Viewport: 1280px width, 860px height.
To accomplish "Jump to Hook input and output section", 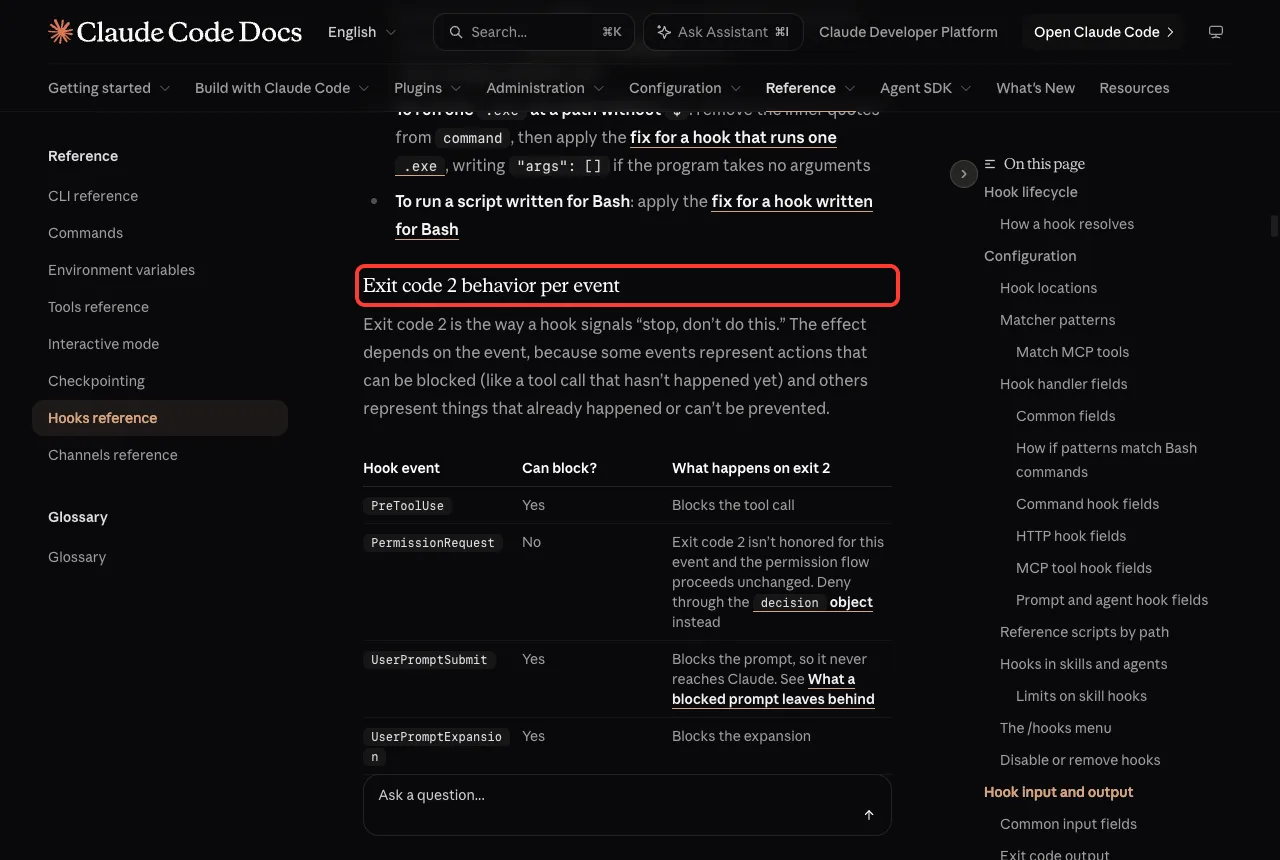I will [x=1058, y=792].
